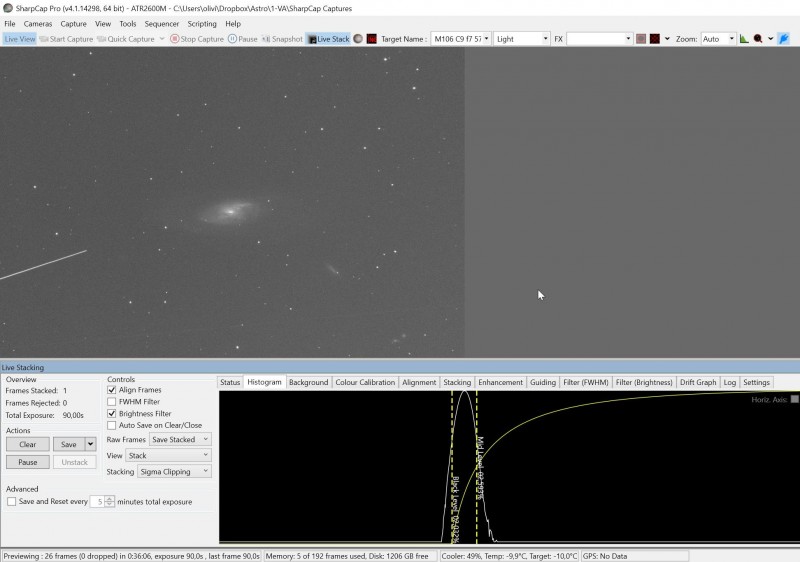
Task: Open the Help menu
Action: pos(233,23)
